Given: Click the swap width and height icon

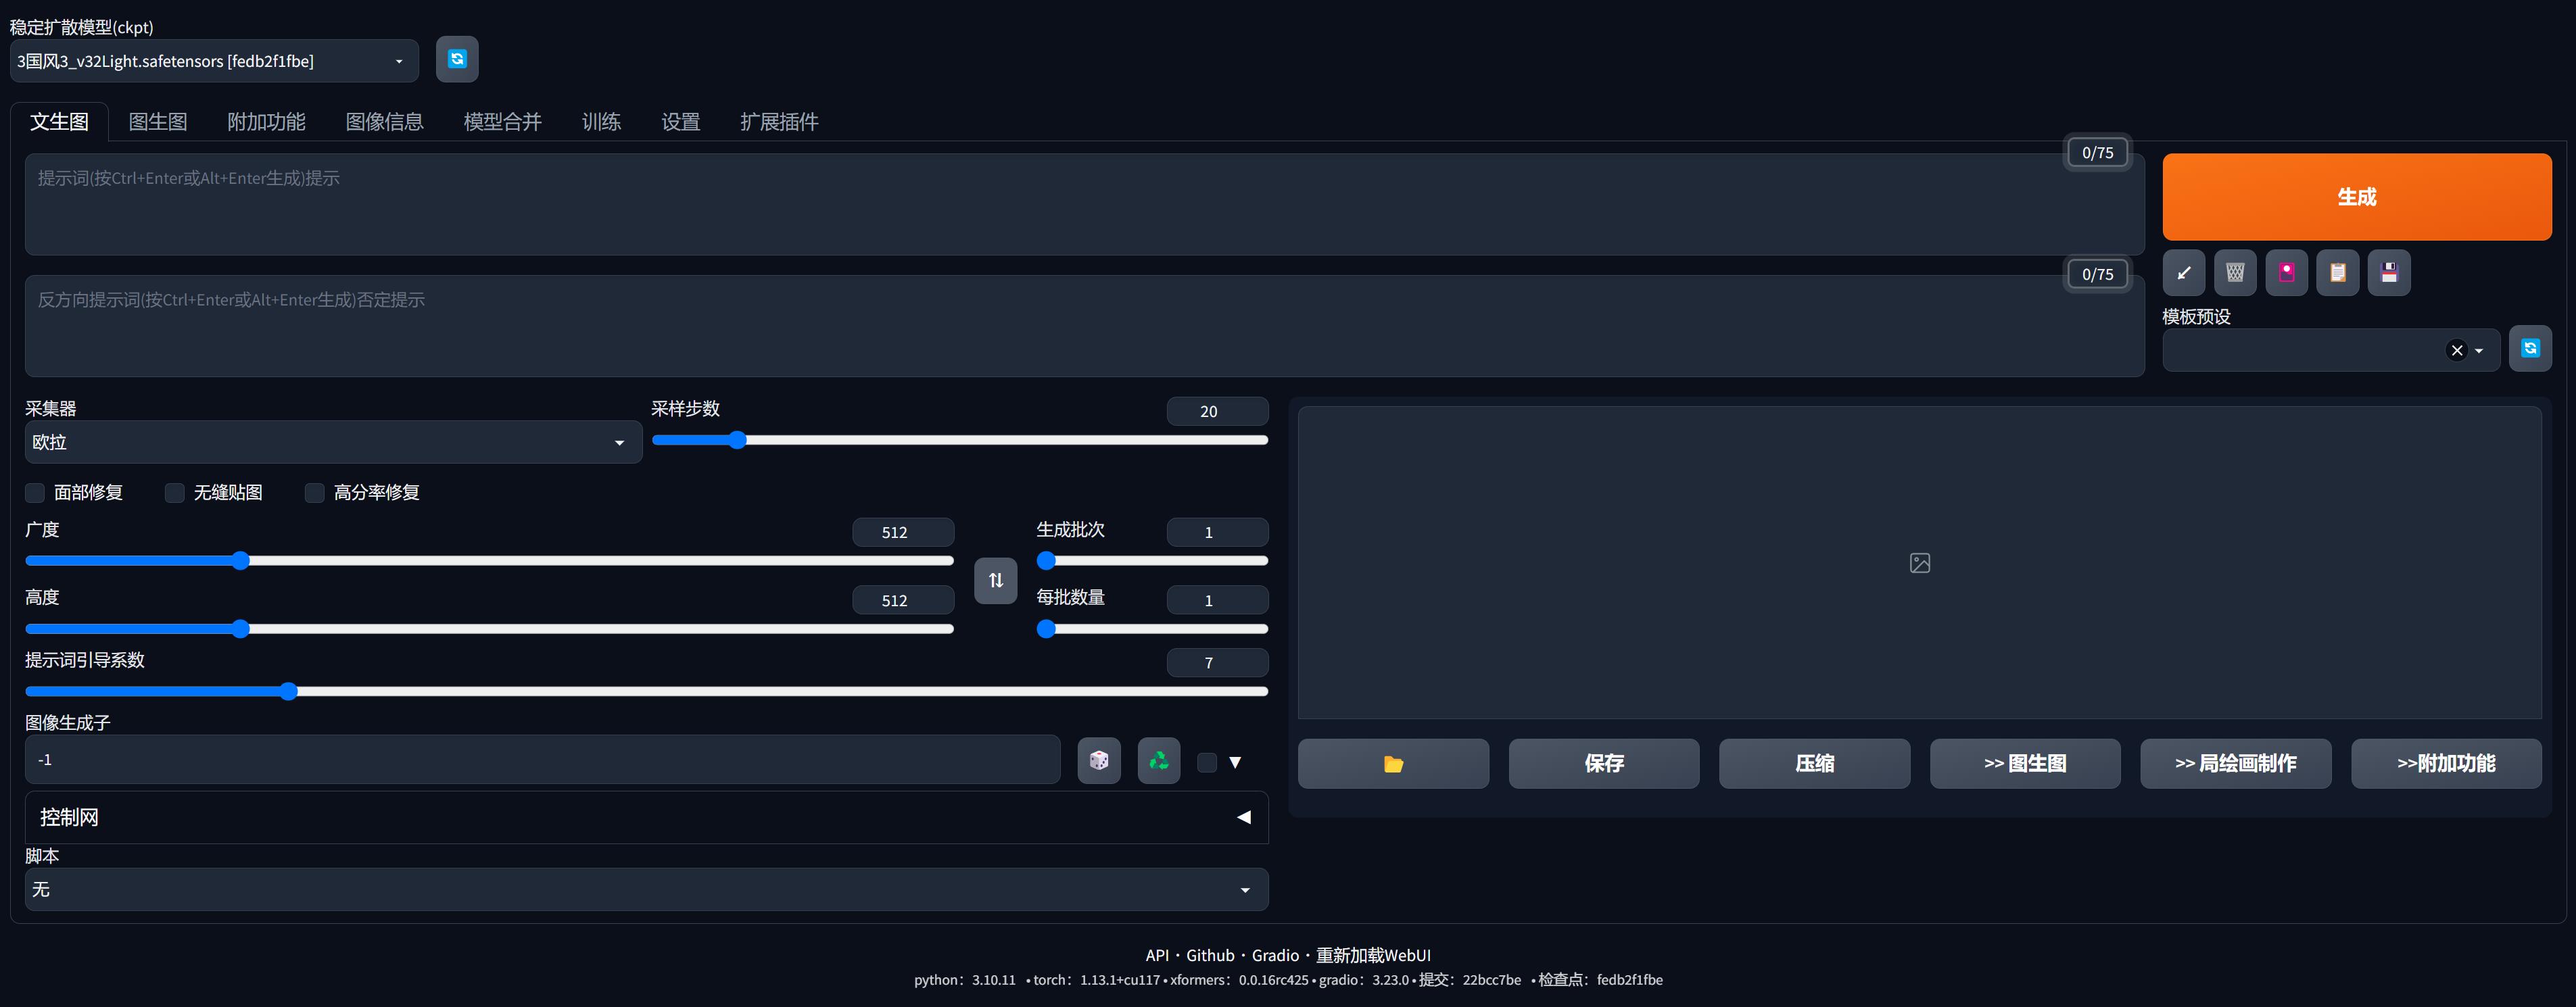Looking at the screenshot, I should [995, 580].
